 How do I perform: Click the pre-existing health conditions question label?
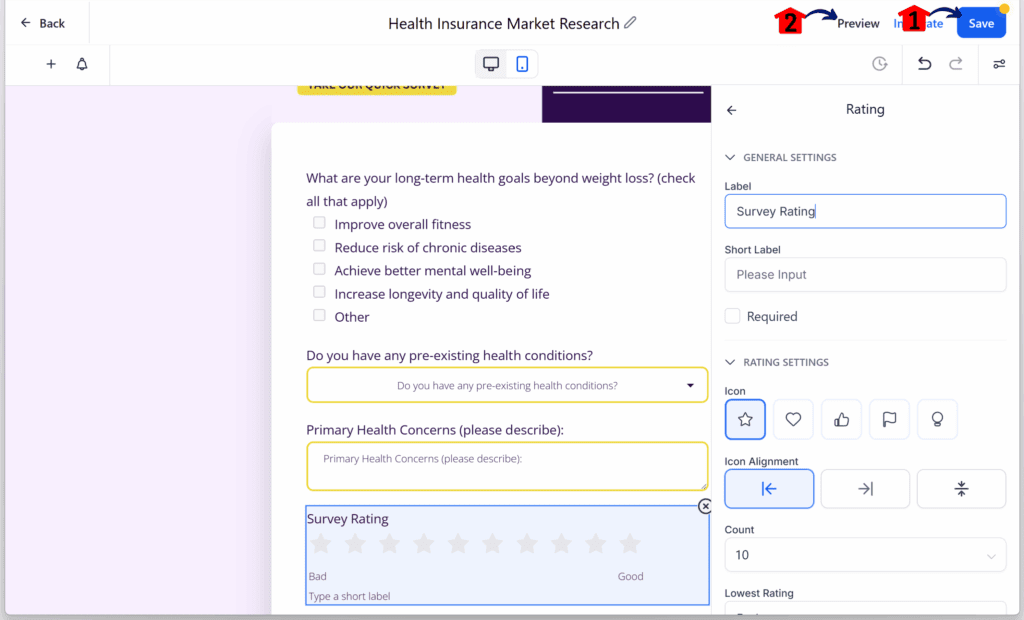click(x=449, y=355)
